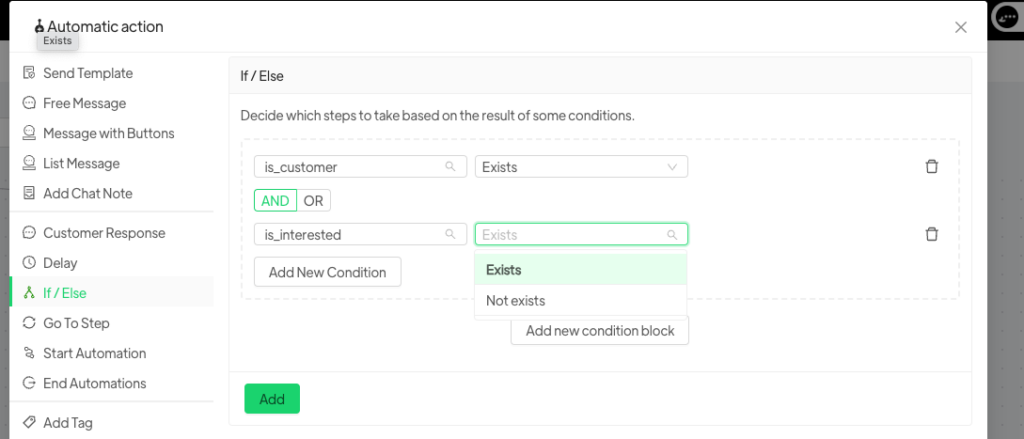Click Add new condition block button

coord(600,331)
